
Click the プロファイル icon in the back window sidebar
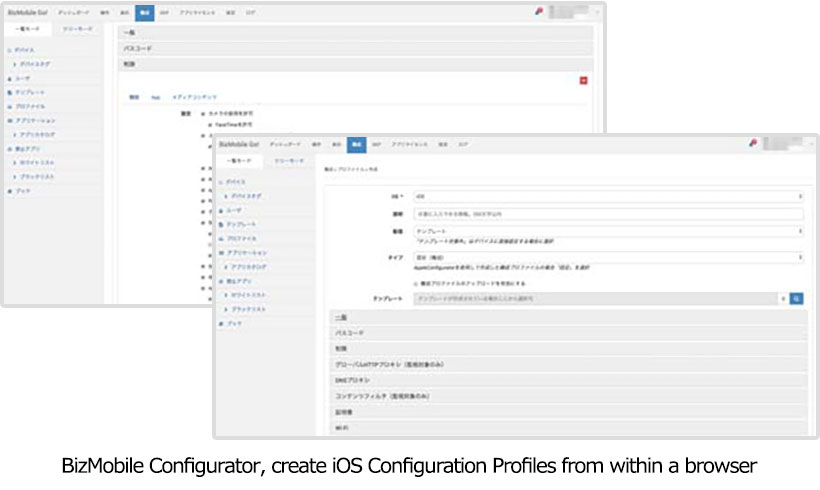(x=9, y=107)
